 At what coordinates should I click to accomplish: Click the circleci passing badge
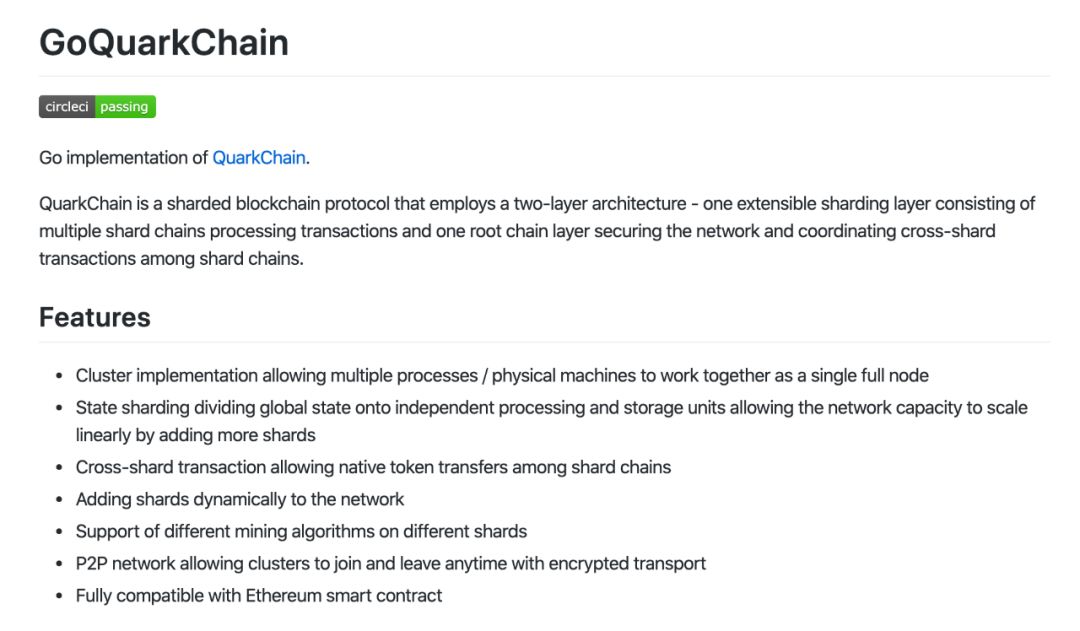pos(97,107)
